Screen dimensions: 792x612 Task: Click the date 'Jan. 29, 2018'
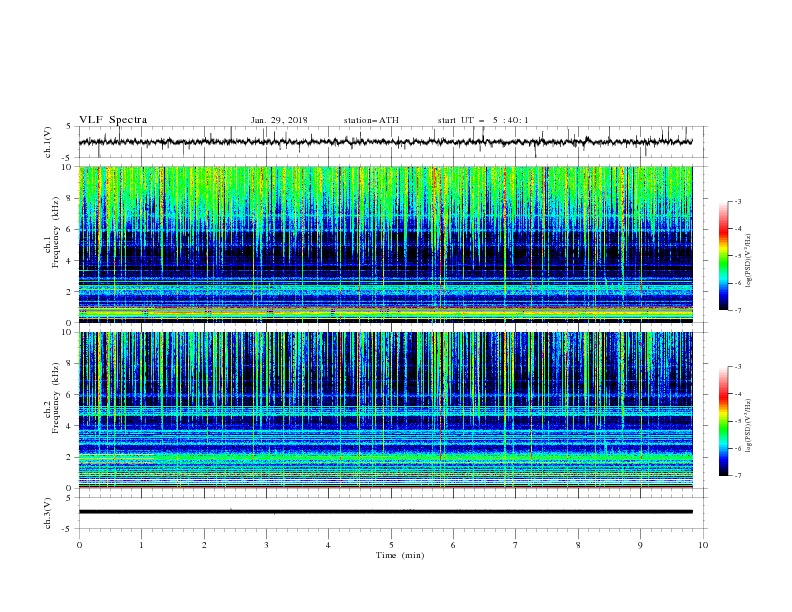tap(279, 120)
